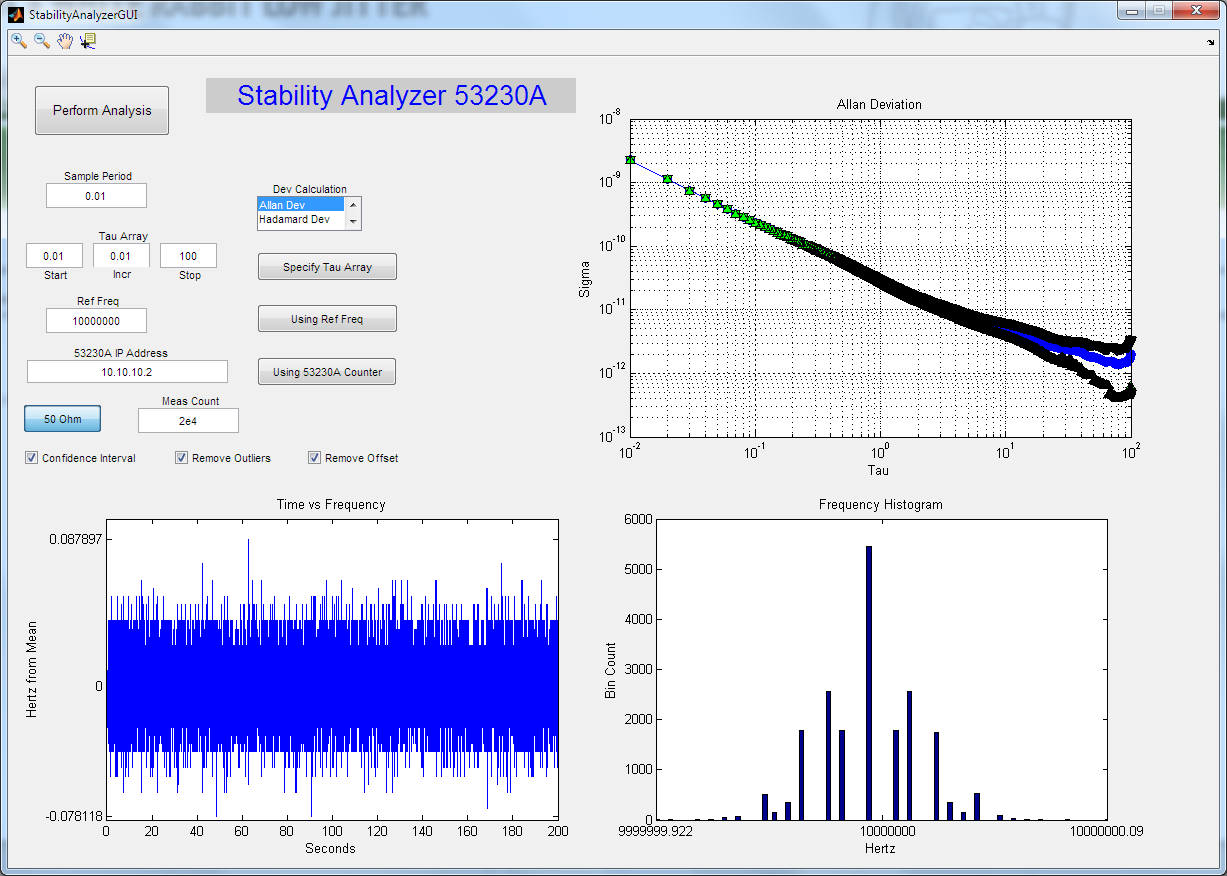Click the Specify Tau Array button
Image resolution: width=1227 pixels, height=876 pixels.
click(327, 267)
